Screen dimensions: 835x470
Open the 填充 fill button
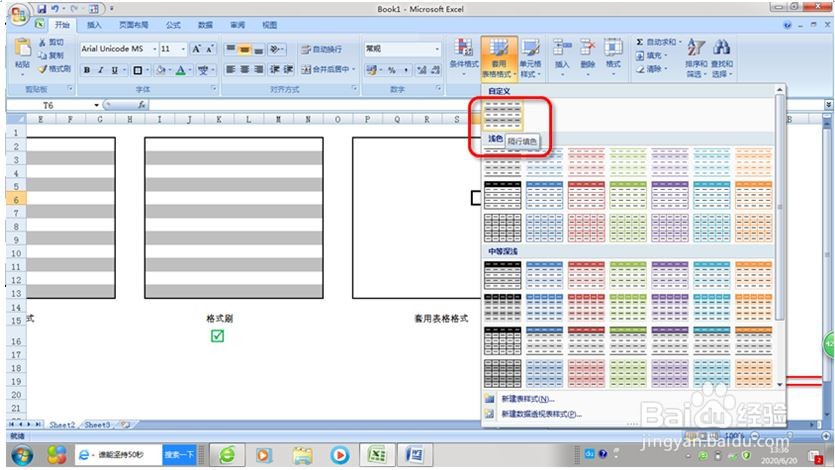click(x=650, y=55)
